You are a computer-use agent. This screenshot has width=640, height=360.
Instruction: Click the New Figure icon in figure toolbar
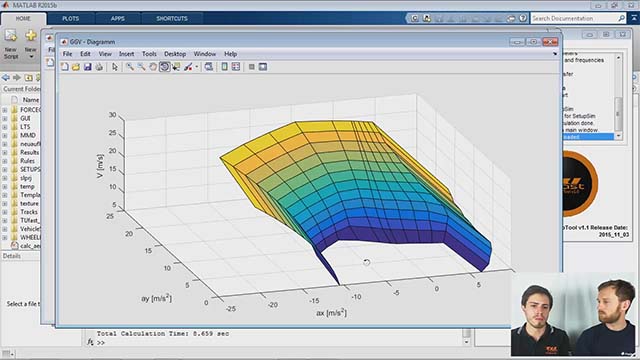tap(64, 67)
